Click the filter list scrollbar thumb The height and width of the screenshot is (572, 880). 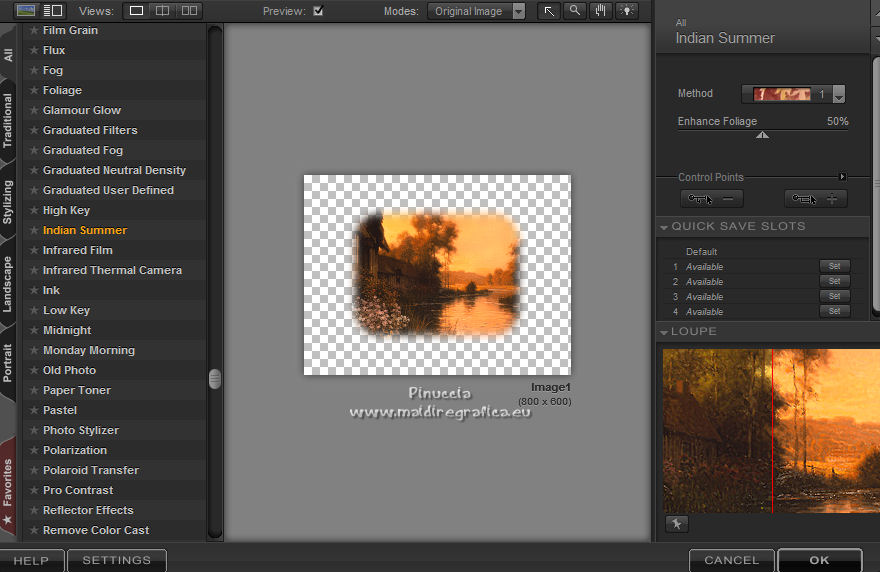(214, 379)
